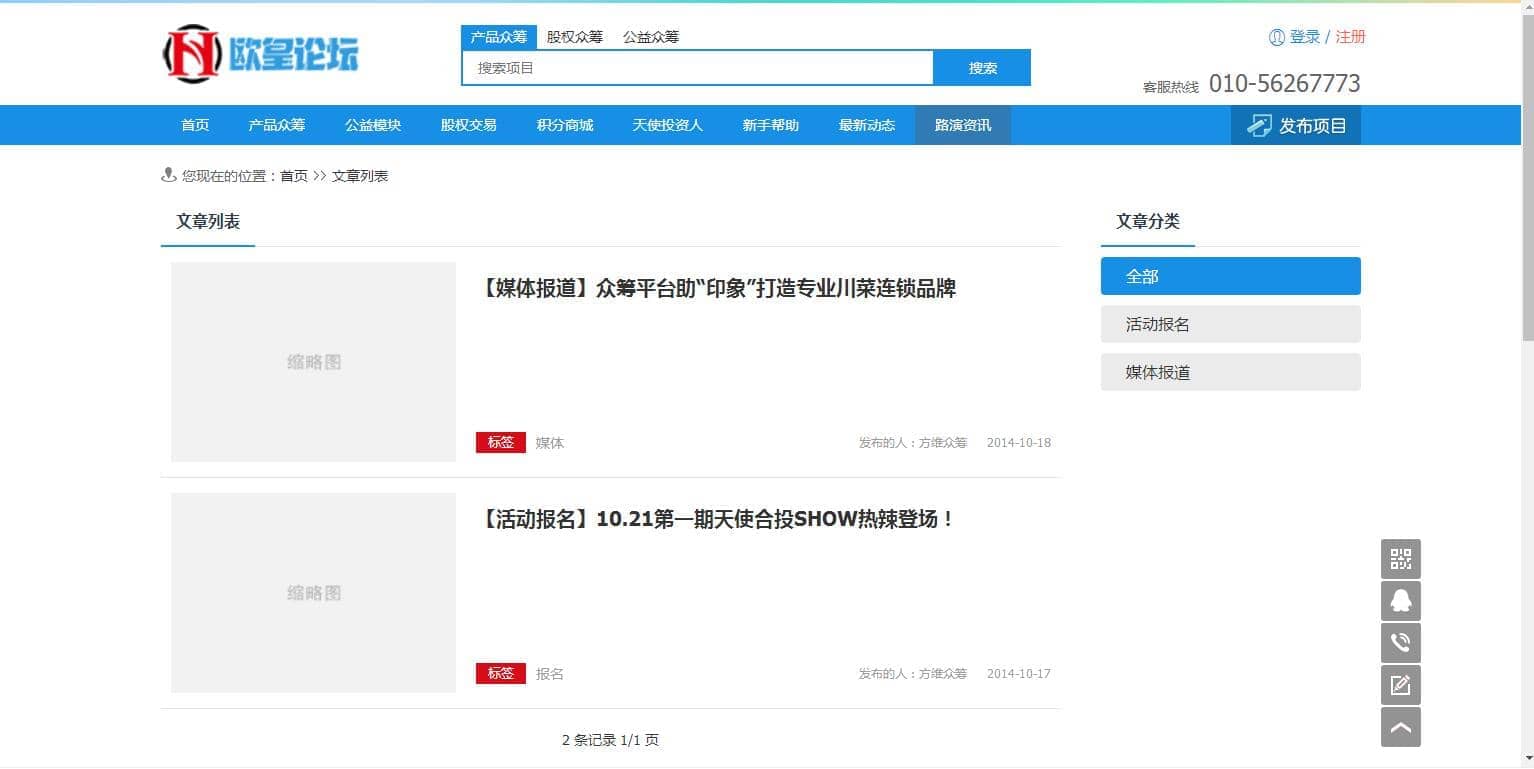The width and height of the screenshot is (1534, 769).
Task: Click the 发布项目 publish button
Action: (x=1295, y=125)
